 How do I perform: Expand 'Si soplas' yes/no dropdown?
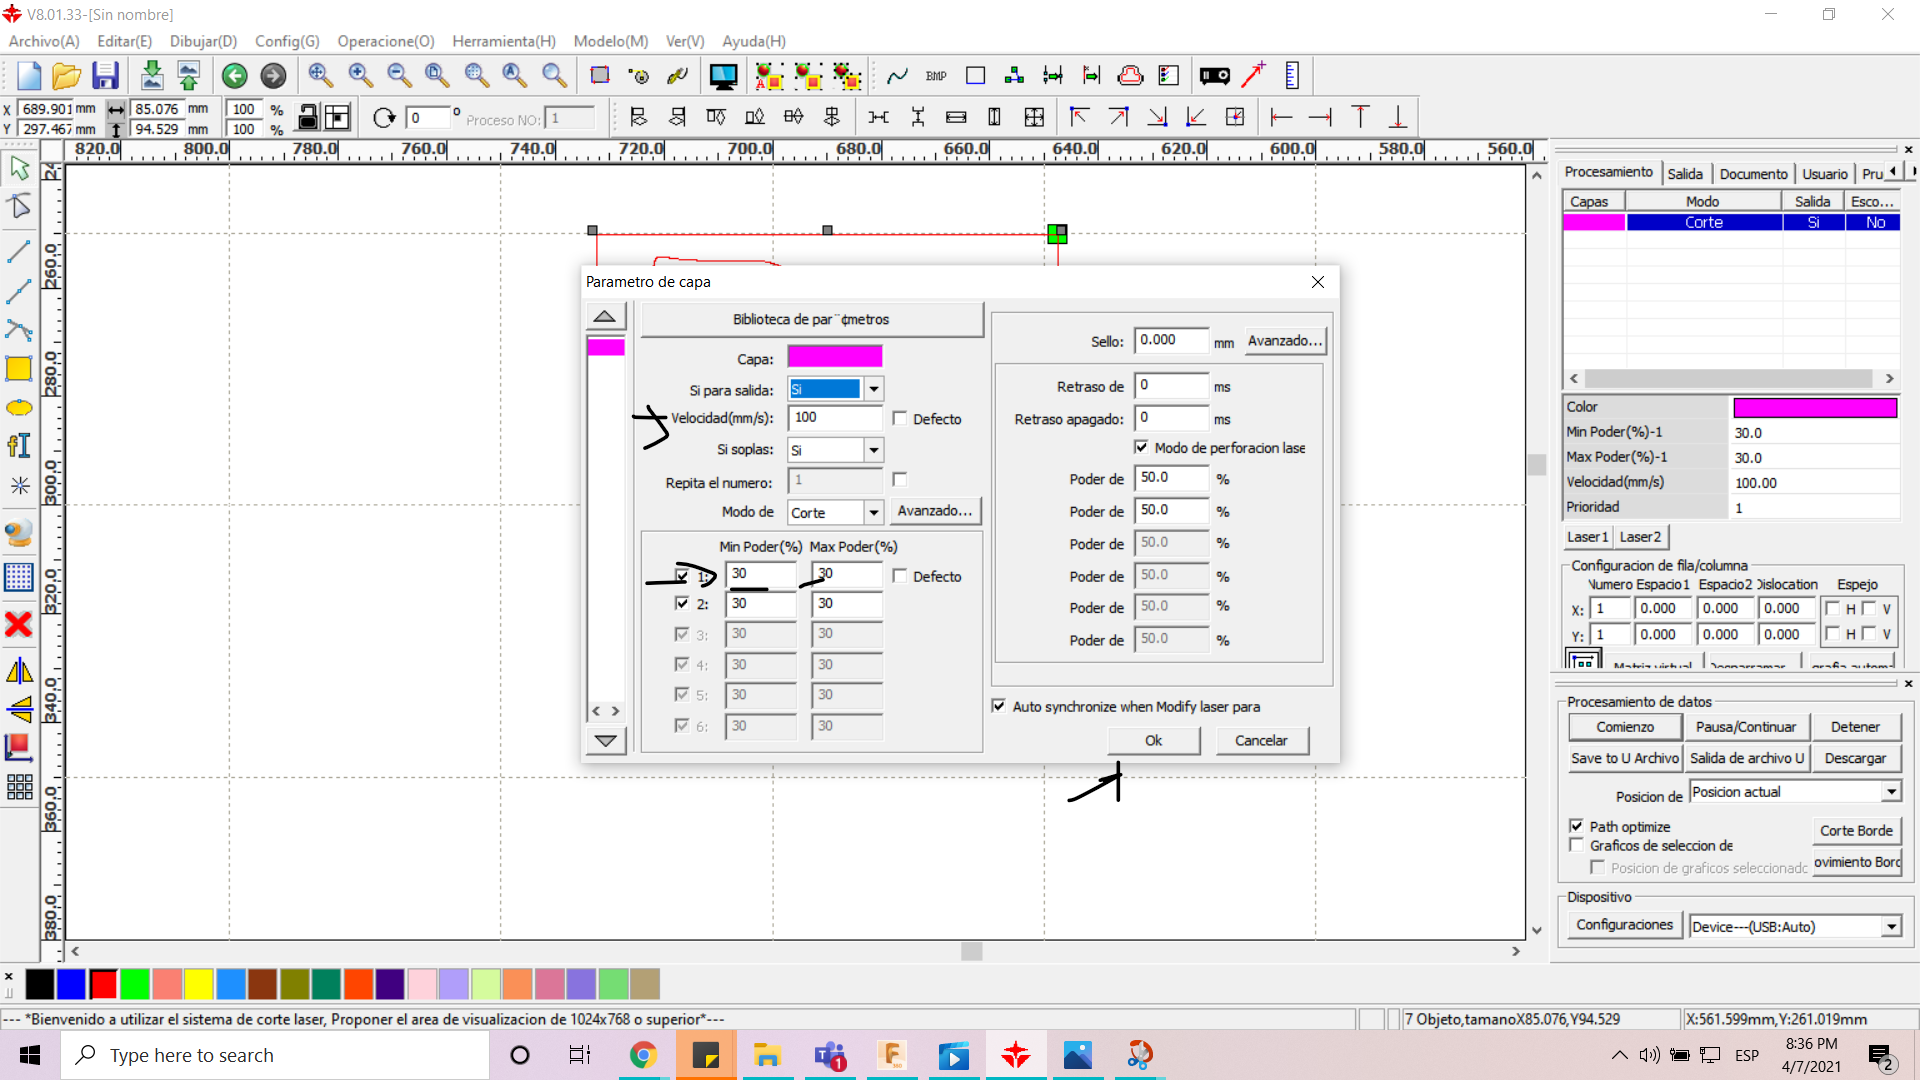[x=873, y=450]
